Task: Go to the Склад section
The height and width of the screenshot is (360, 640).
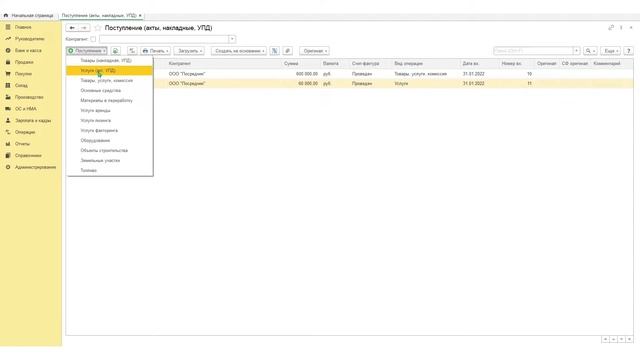Action: point(21,85)
